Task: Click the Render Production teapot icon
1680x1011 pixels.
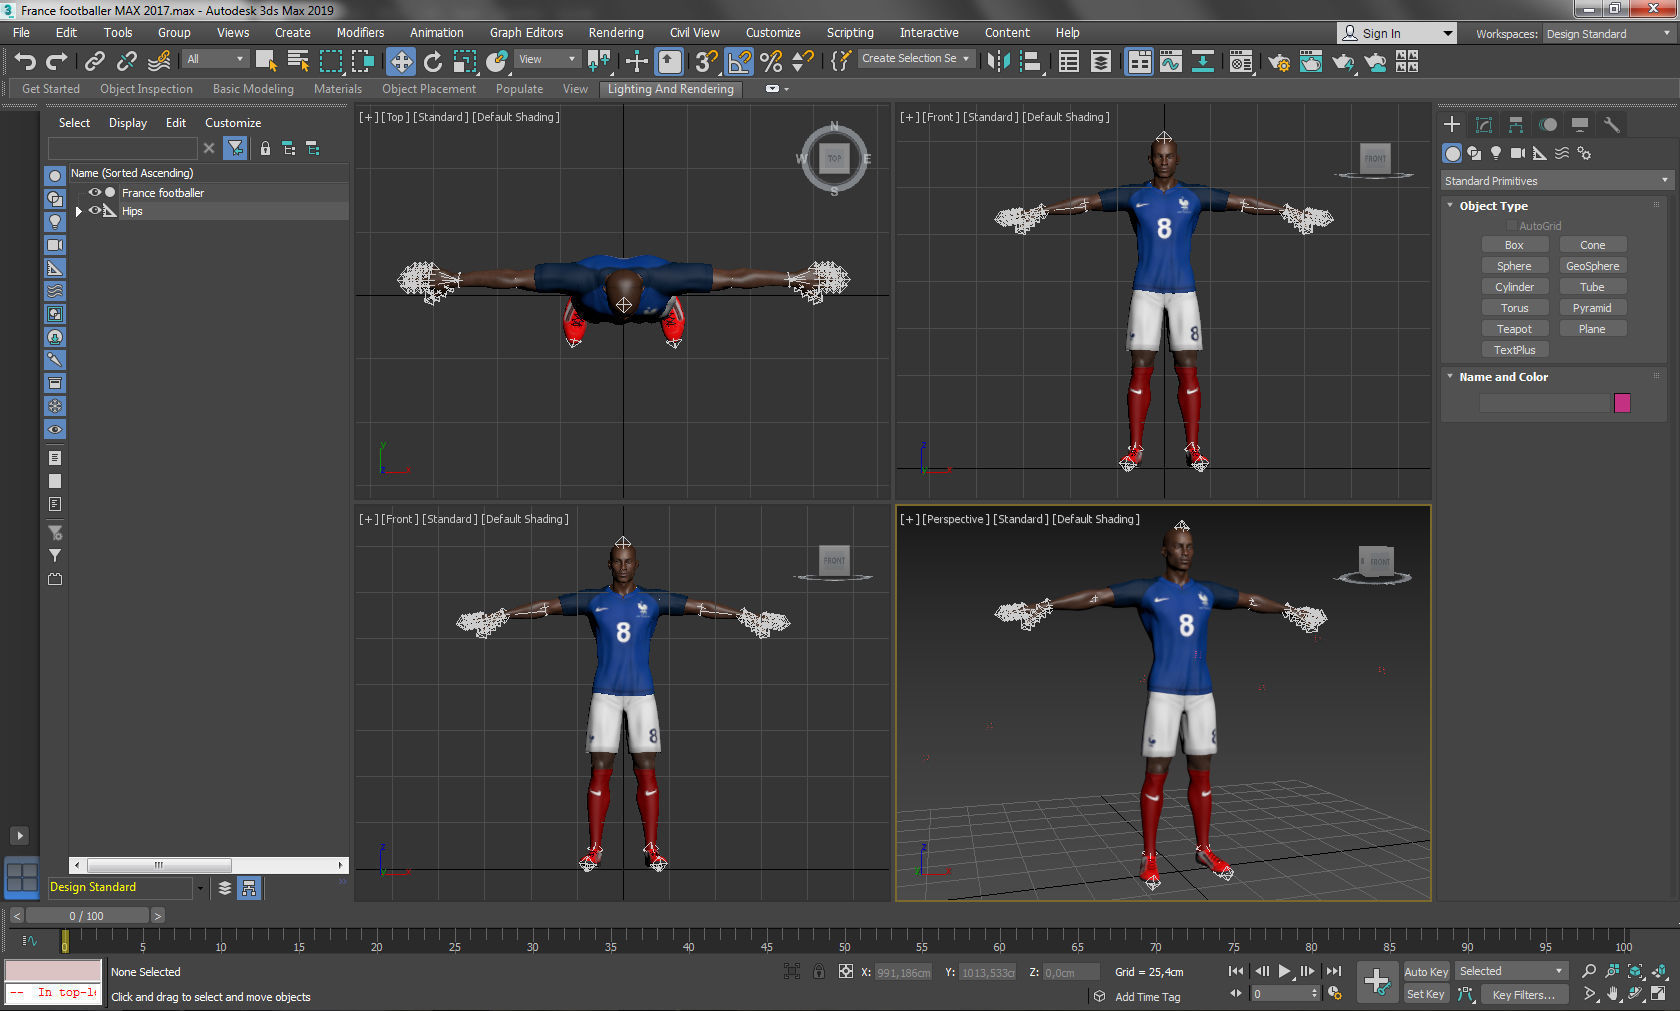Action: pyautogui.click(x=1343, y=62)
